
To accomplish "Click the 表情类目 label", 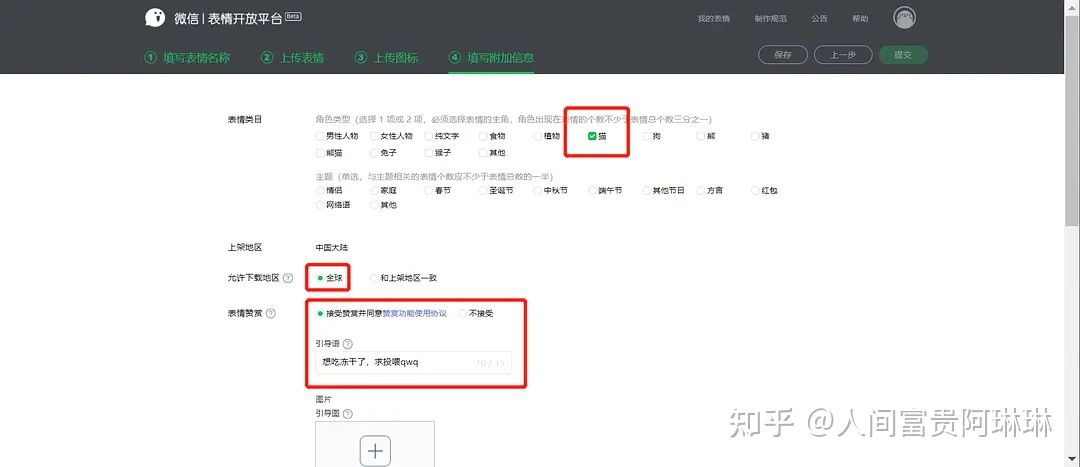I will click(245, 119).
